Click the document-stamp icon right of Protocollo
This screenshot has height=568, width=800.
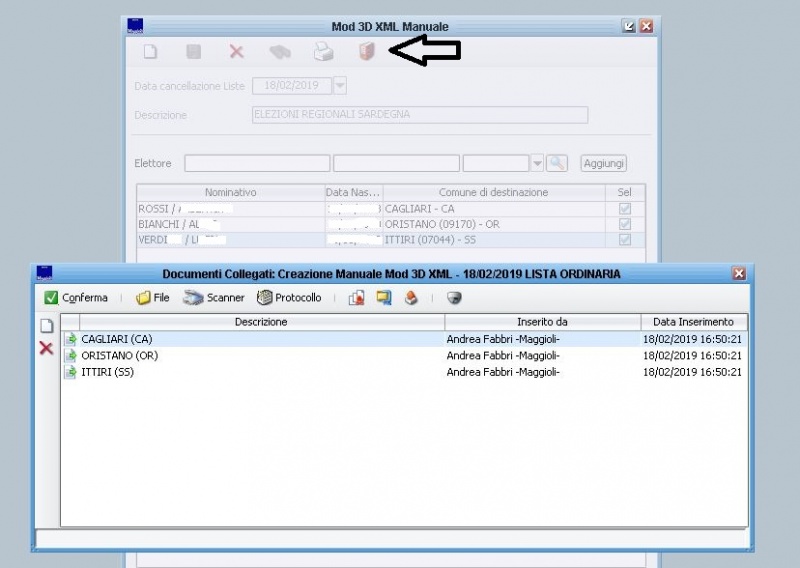click(356, 298)
